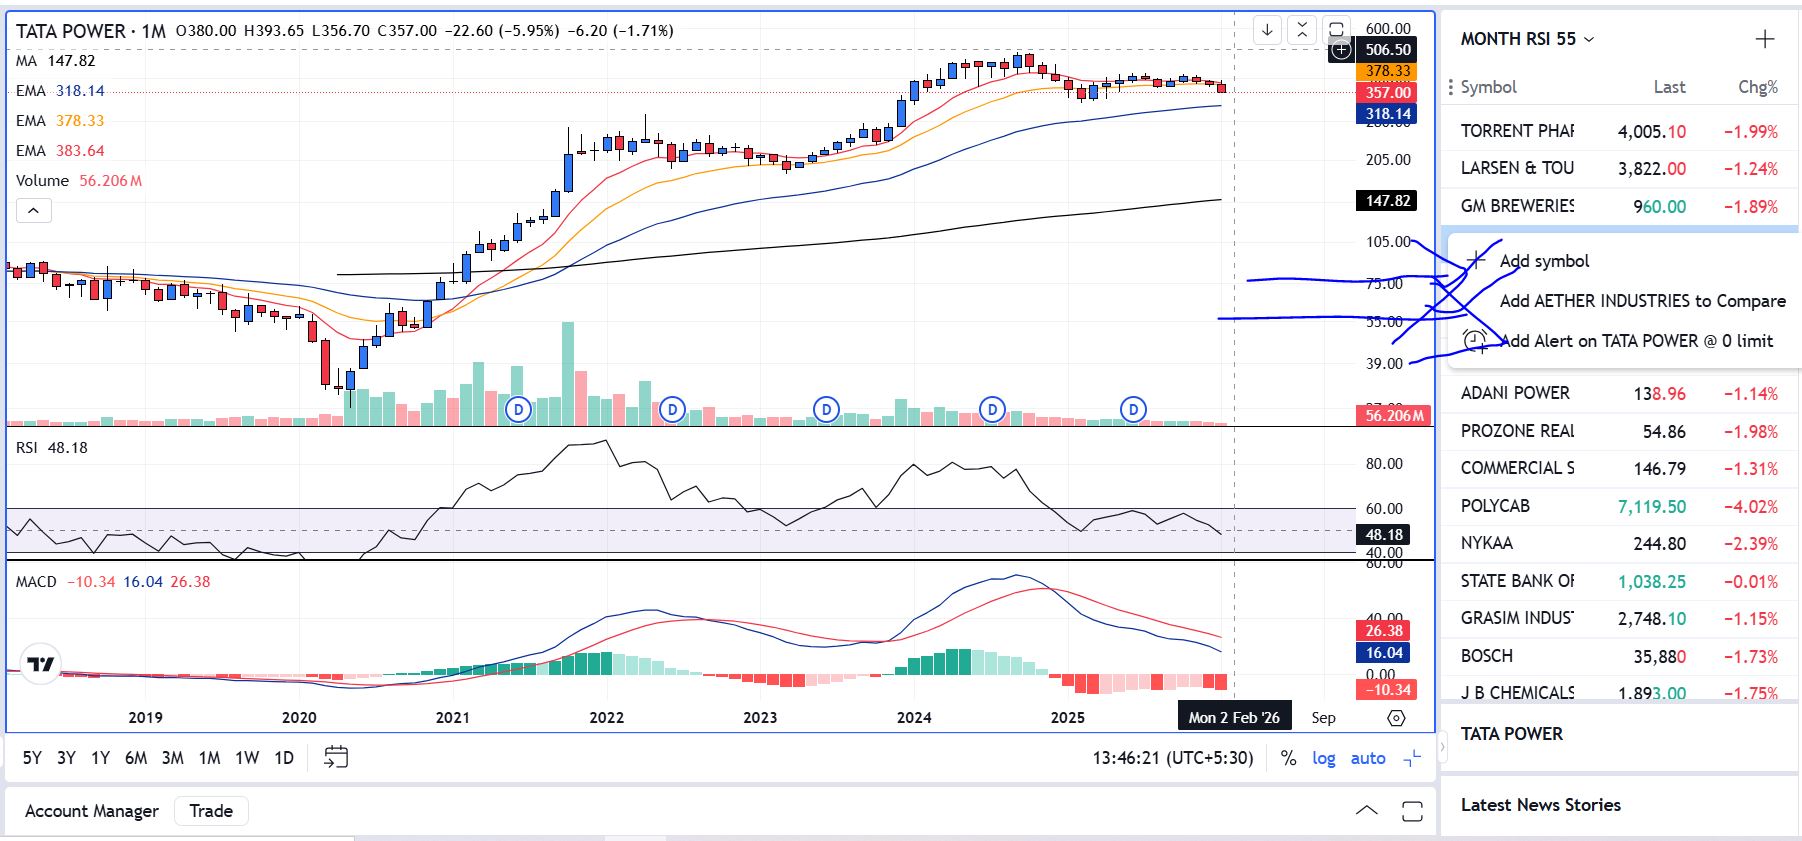The image size is (1802, 841).
Task: Toggle percent scale on the chart
Action: 1288,758
